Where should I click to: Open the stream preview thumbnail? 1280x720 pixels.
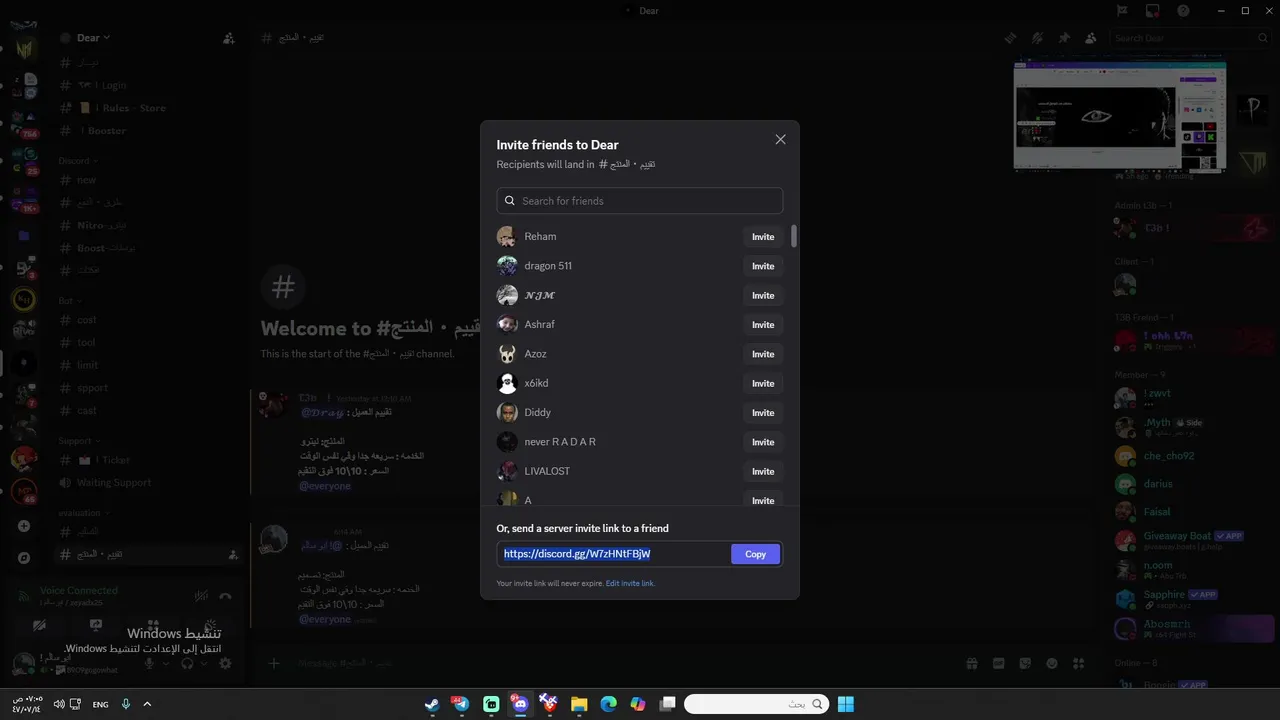point(1119,112)
